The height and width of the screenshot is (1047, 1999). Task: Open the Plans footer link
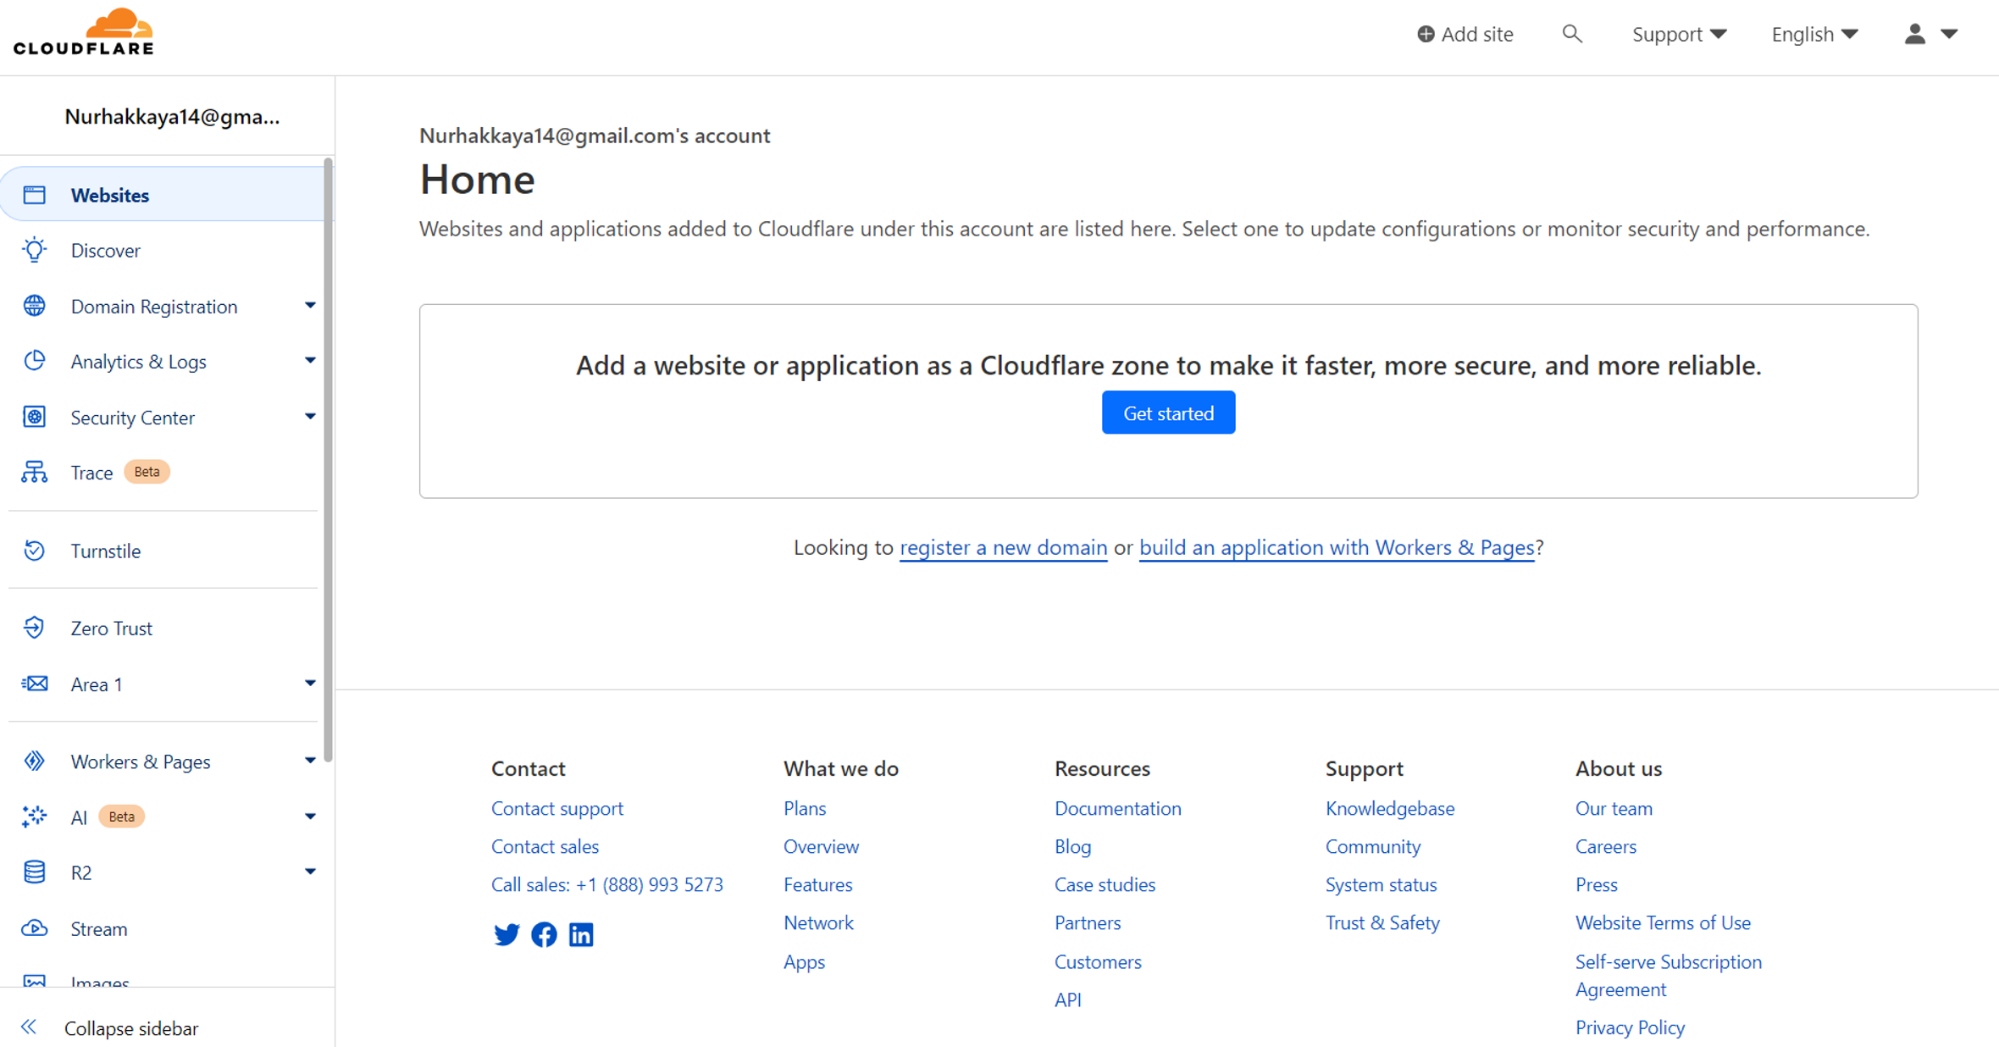click(x=804, y=808)
